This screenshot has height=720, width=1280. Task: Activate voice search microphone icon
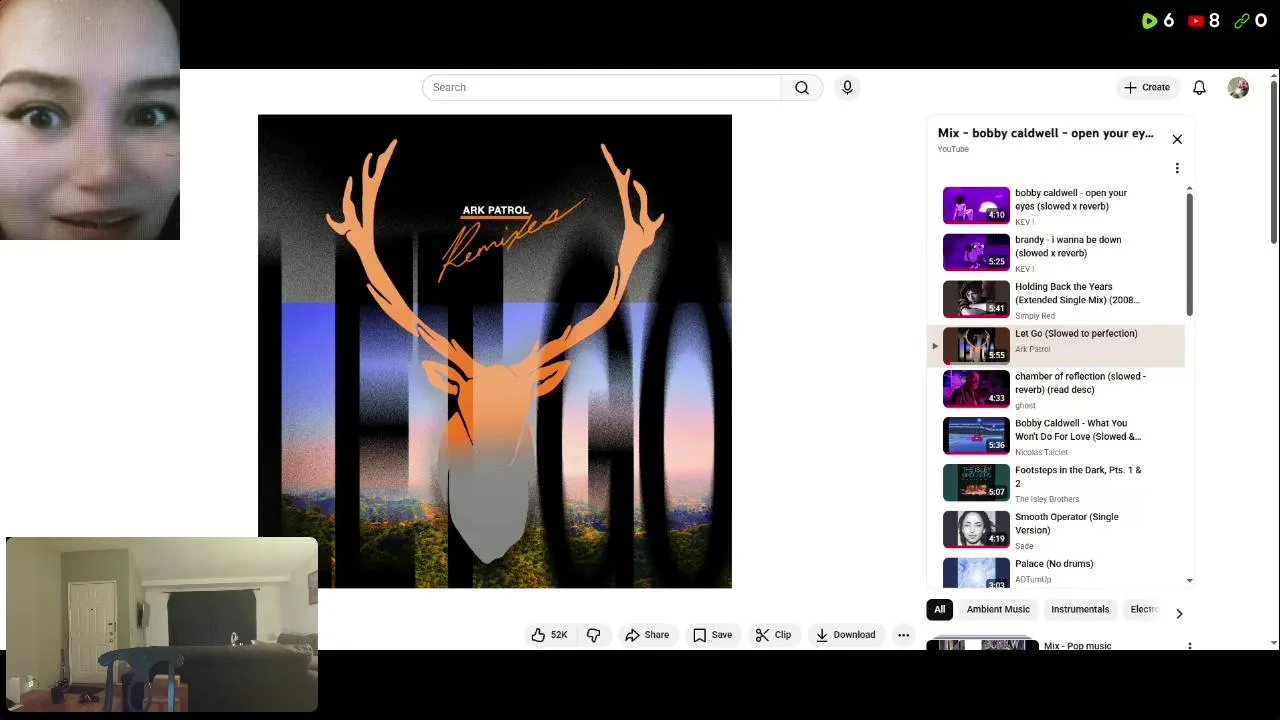[x=847, y=88]
